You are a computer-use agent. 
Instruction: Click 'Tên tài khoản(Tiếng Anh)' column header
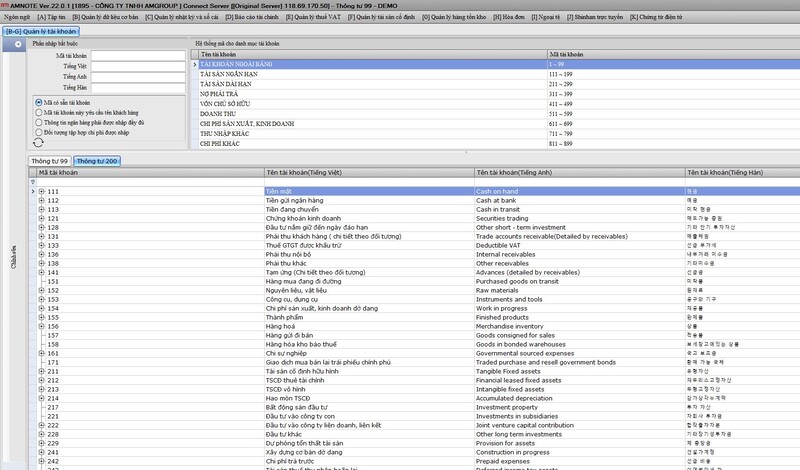[x=508, y=172]
